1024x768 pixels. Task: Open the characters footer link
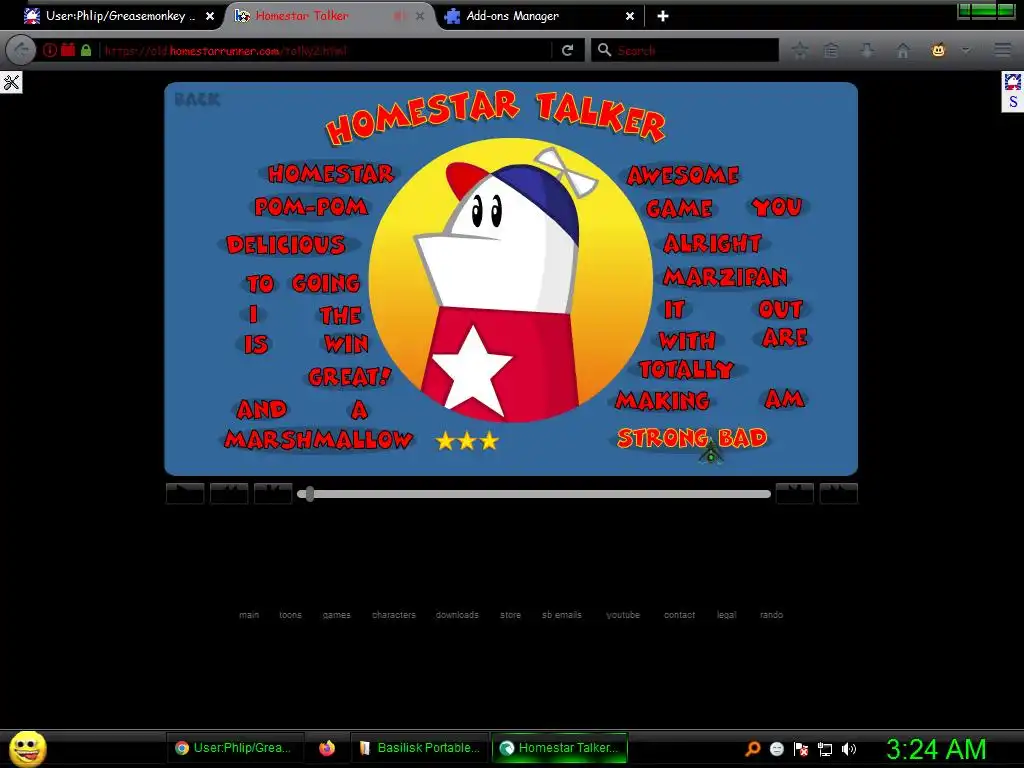[x=394, y=615]
